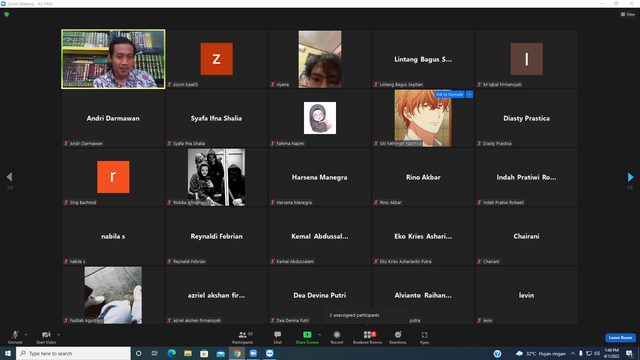
Task: Go to previous gallery page arrow
Action: pos(9,177)
